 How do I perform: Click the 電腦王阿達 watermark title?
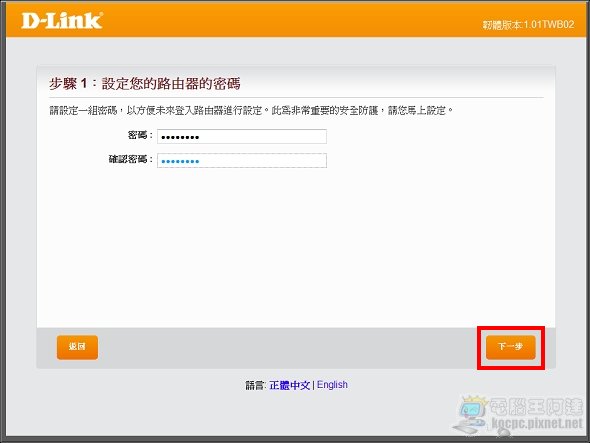click(x=536, y=406)
